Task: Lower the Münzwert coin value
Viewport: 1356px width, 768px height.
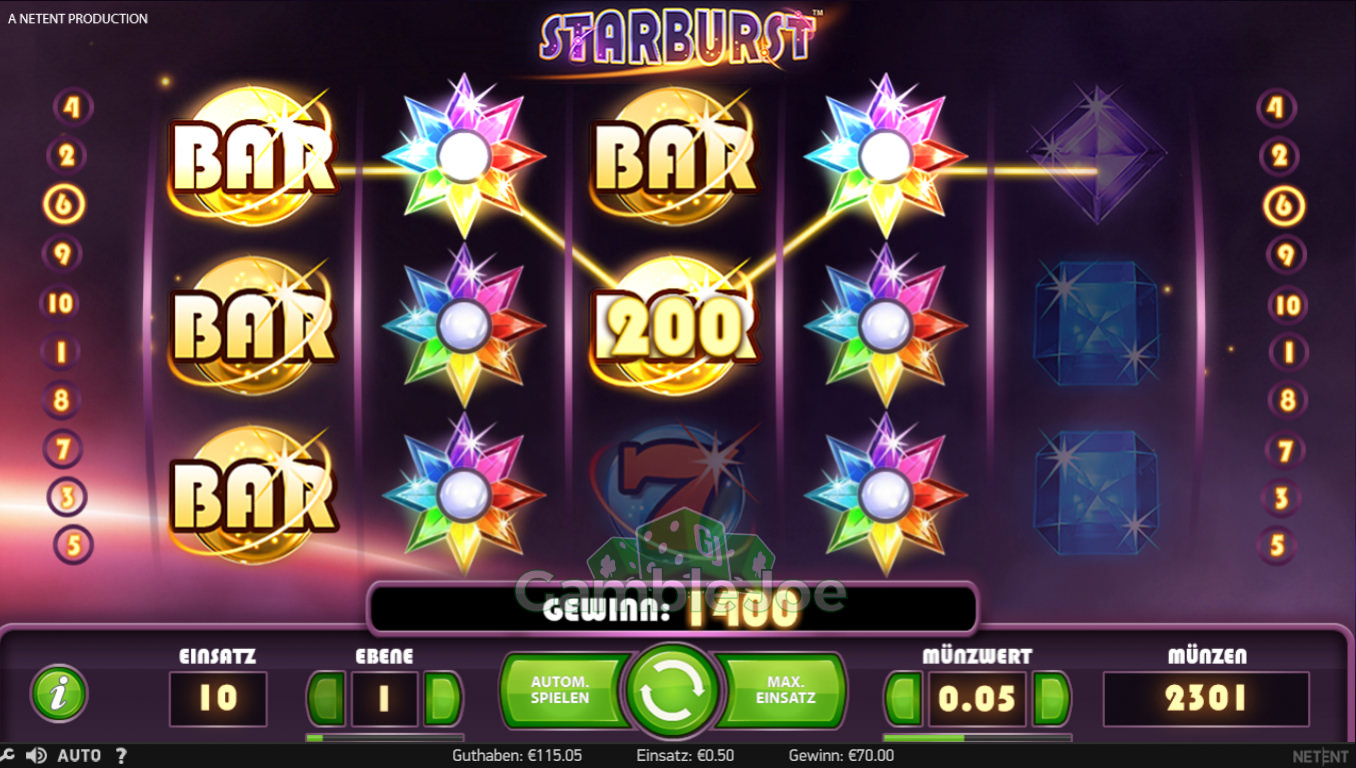Action: [906, 698]
